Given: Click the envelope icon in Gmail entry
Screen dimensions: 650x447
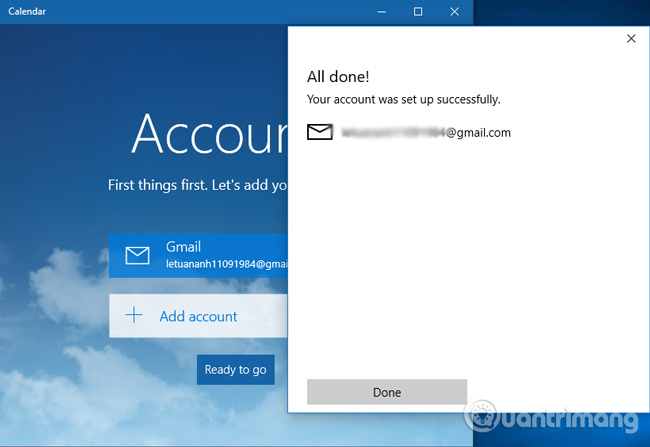Looking at the screenshot, I should [x=137, y=255].
